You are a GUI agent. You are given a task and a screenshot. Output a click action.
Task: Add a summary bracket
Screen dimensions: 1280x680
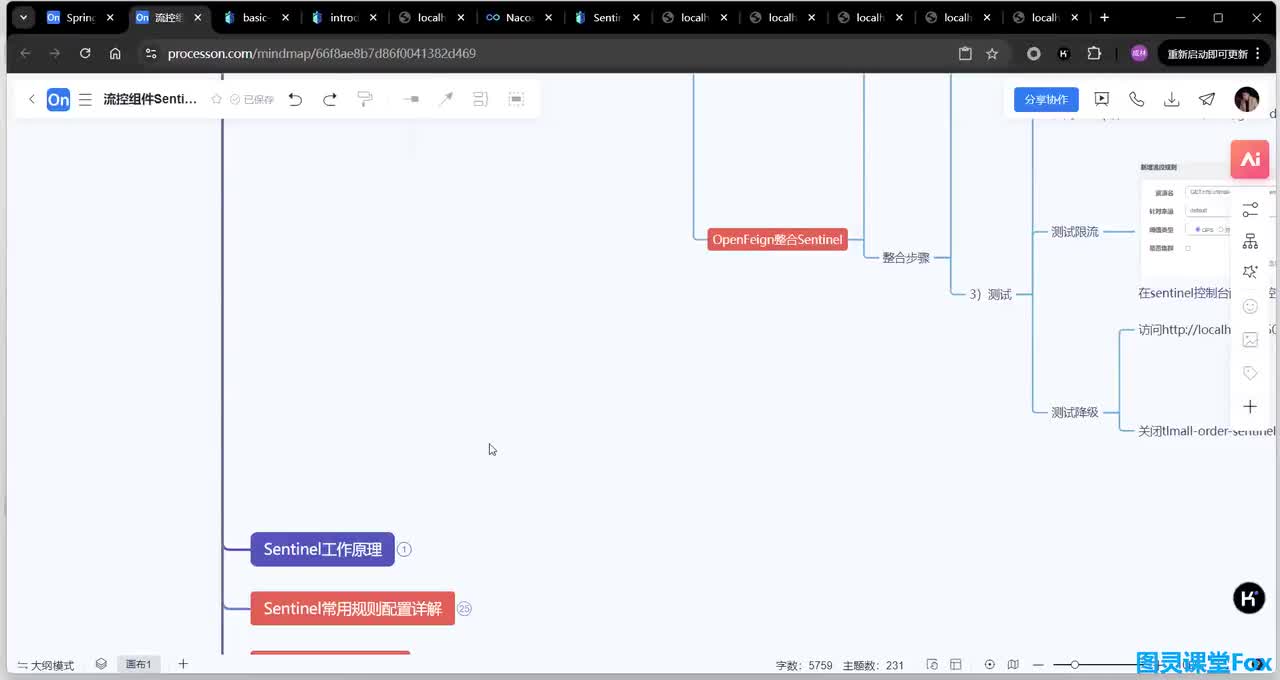pos(480,99)
